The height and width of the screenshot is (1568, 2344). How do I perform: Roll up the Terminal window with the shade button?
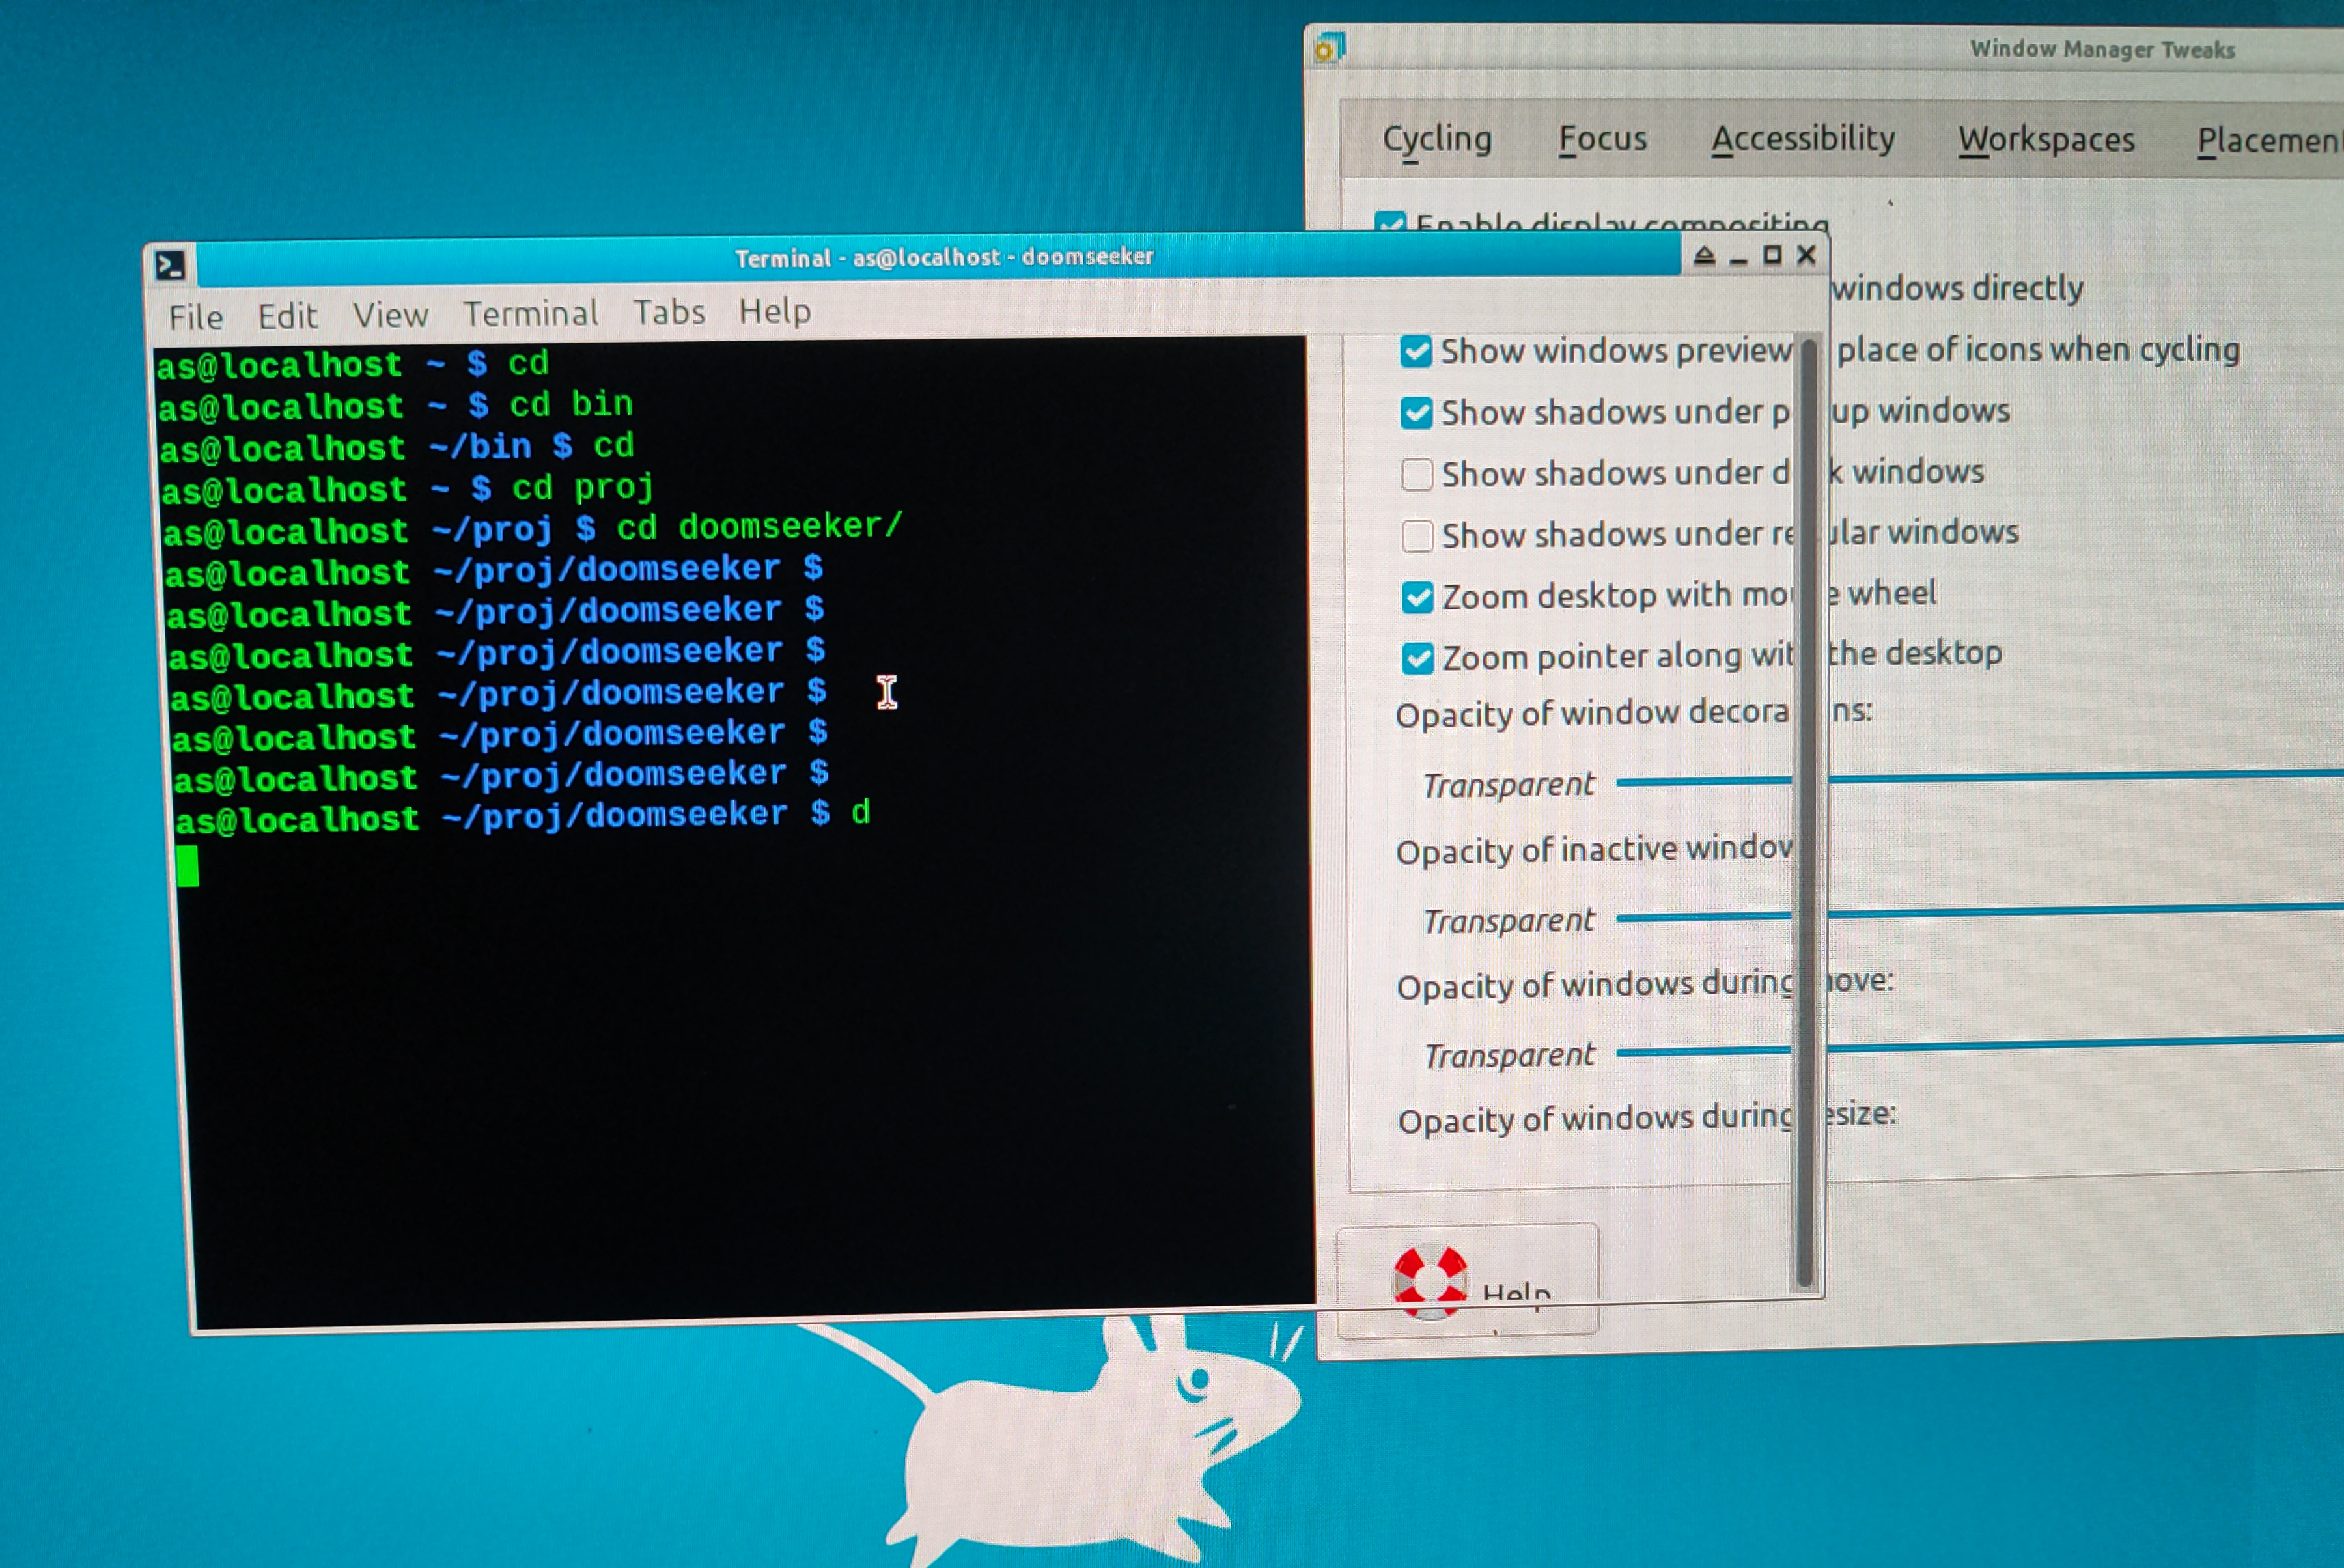[x=1705, y=256]
